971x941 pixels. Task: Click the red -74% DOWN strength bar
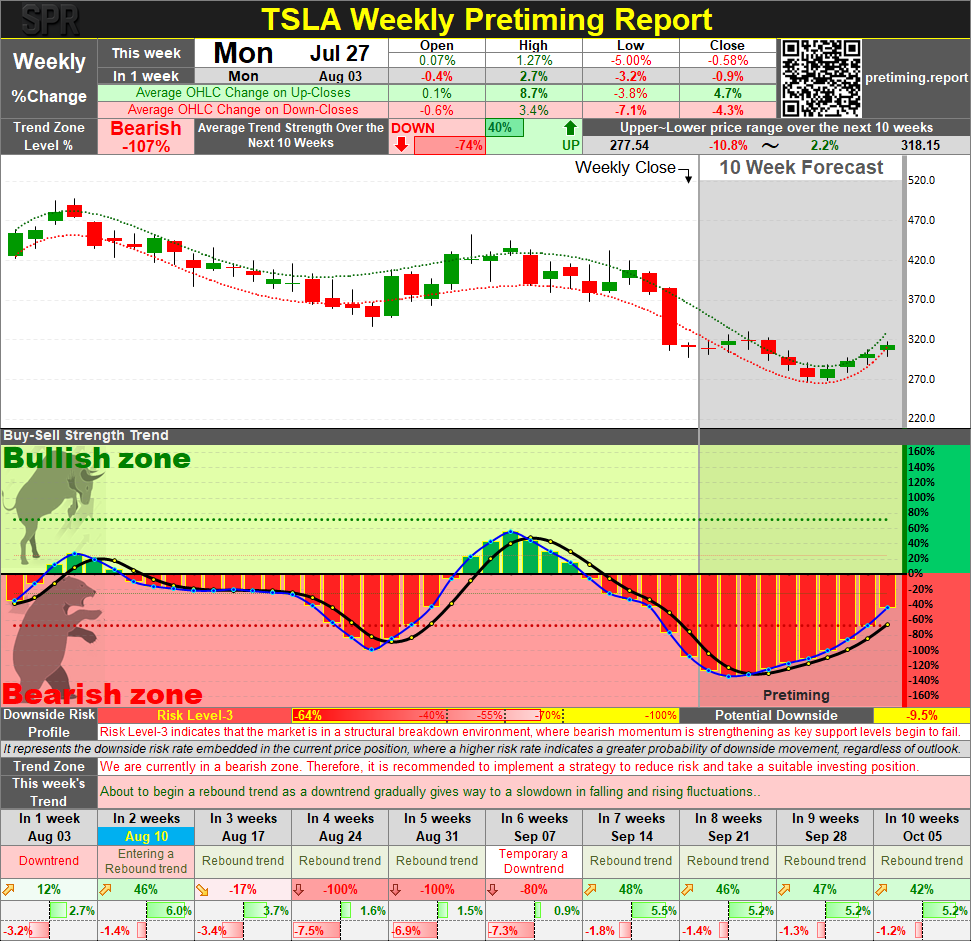(450, 145)
